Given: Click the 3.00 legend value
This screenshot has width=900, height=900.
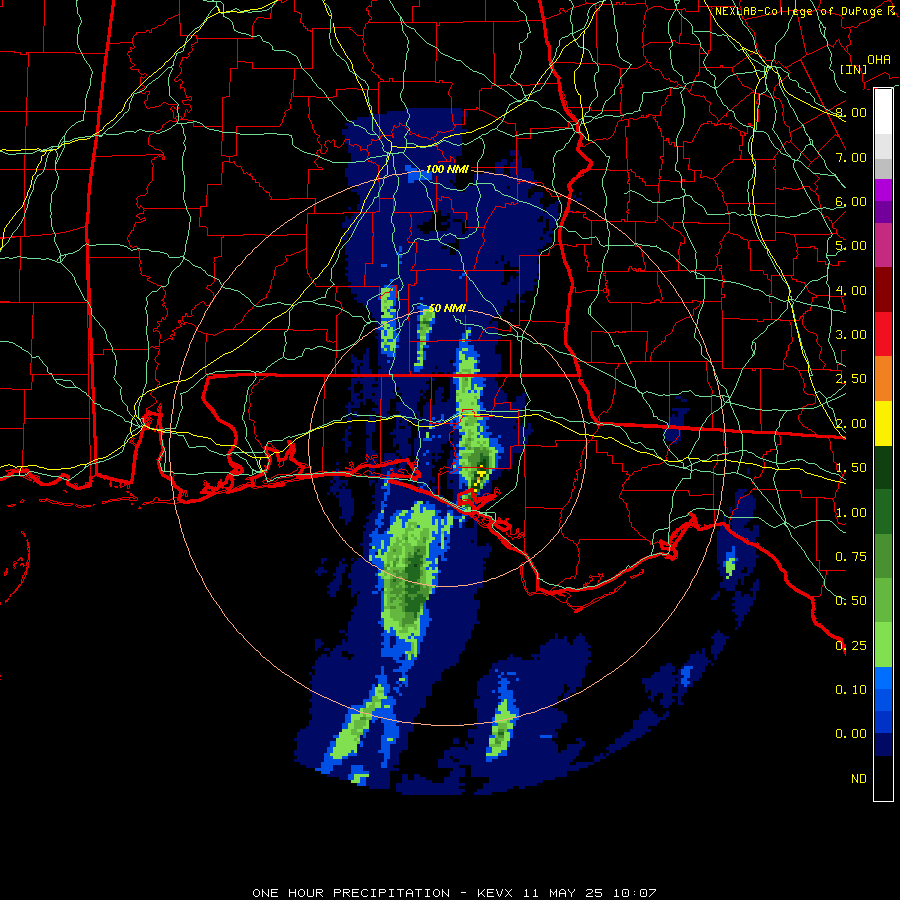Looking at the screenshot, I should [x=851, y=335].
